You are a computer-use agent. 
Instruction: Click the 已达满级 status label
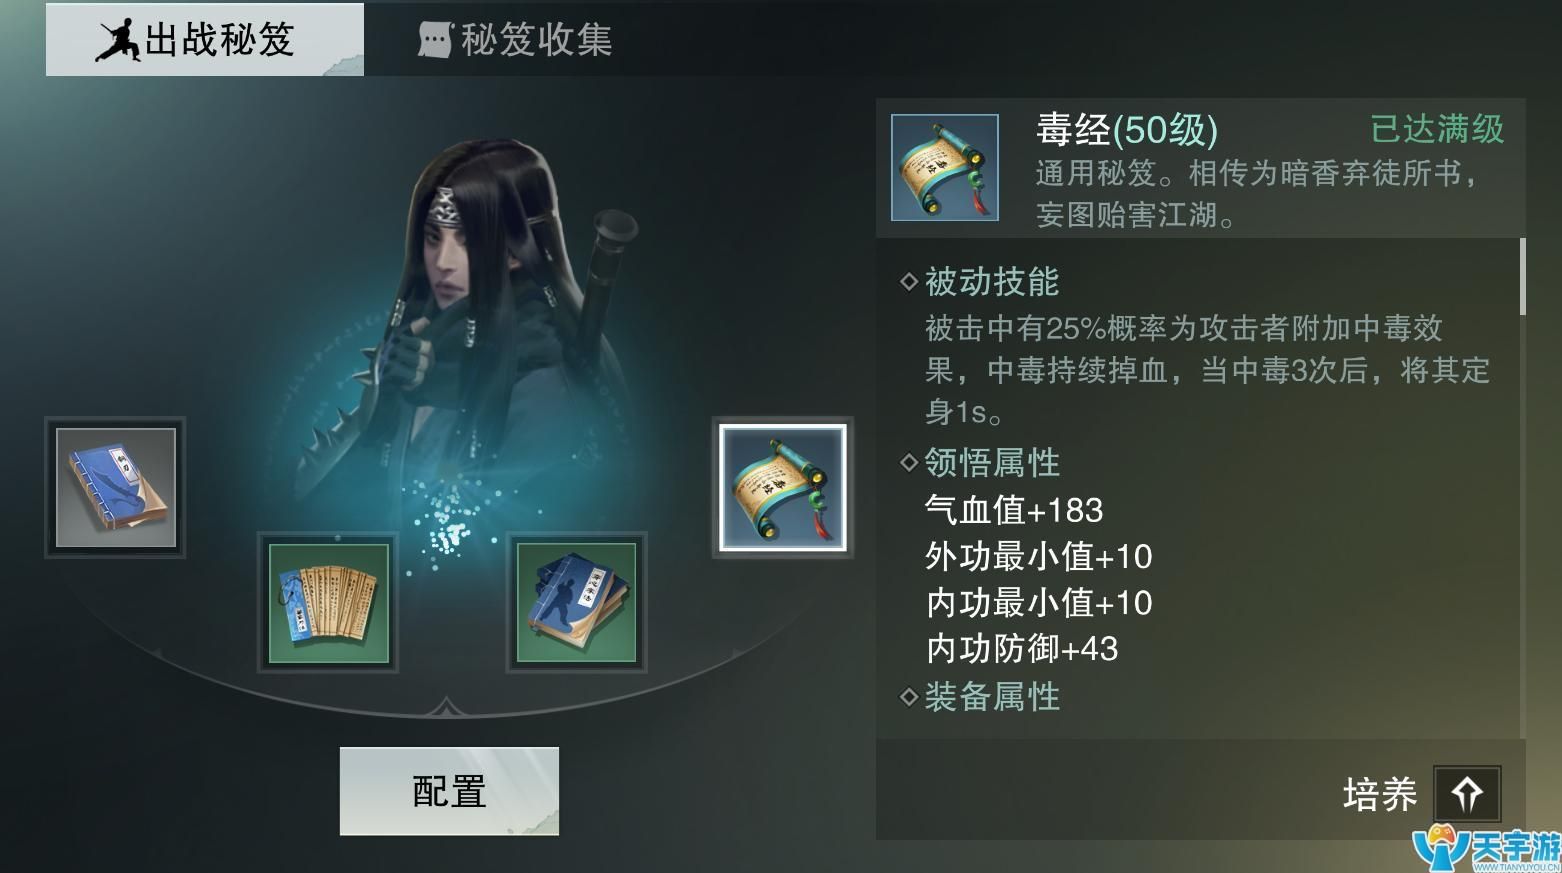pos(1437,129)
